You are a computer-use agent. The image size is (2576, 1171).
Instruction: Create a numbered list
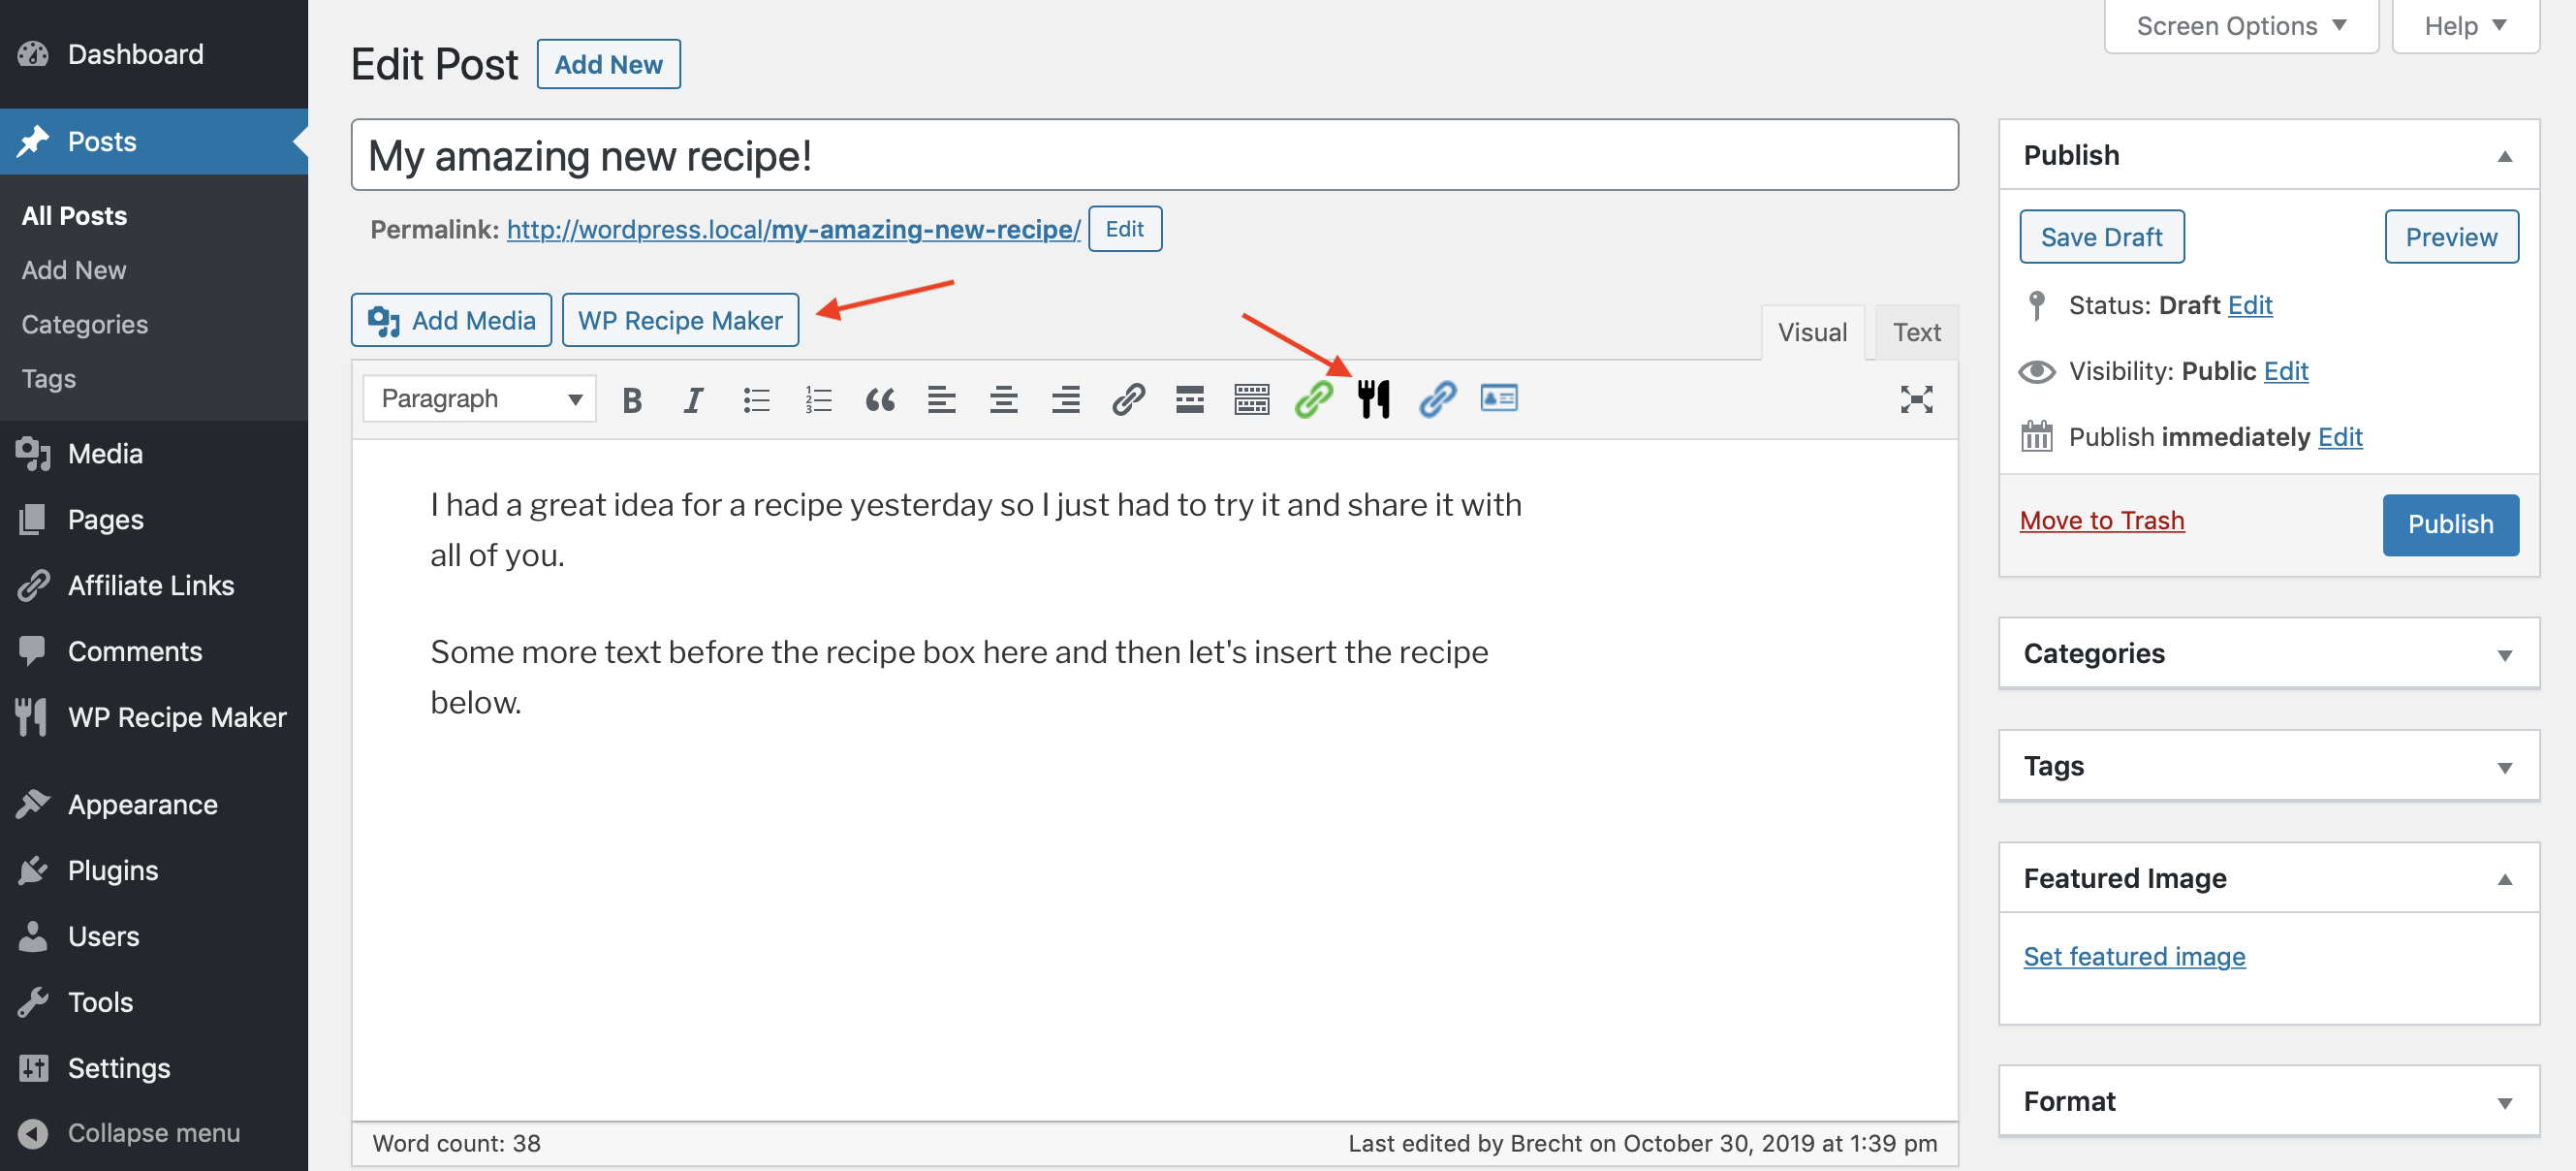[x=818, y=400]
